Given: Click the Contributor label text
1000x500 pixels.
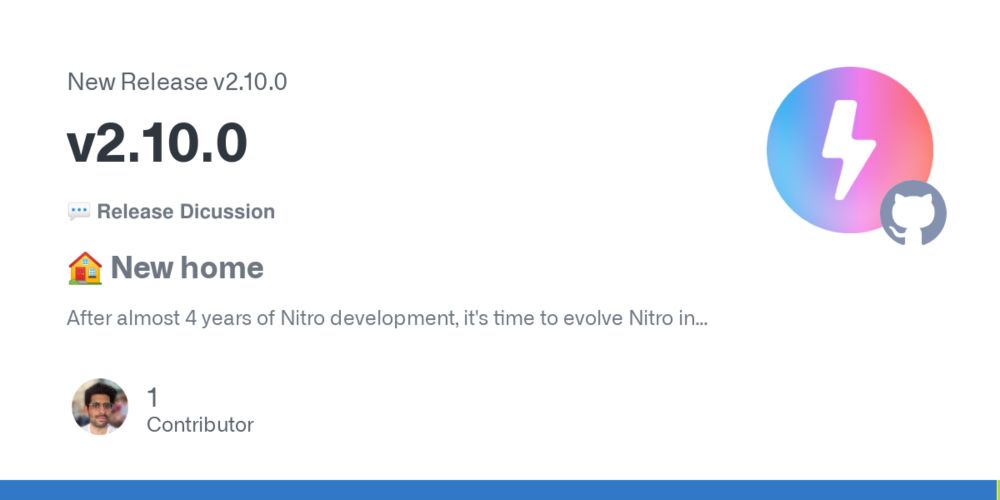Looking at the screenshot, I should pyautogui.click(x=200, y=425).
